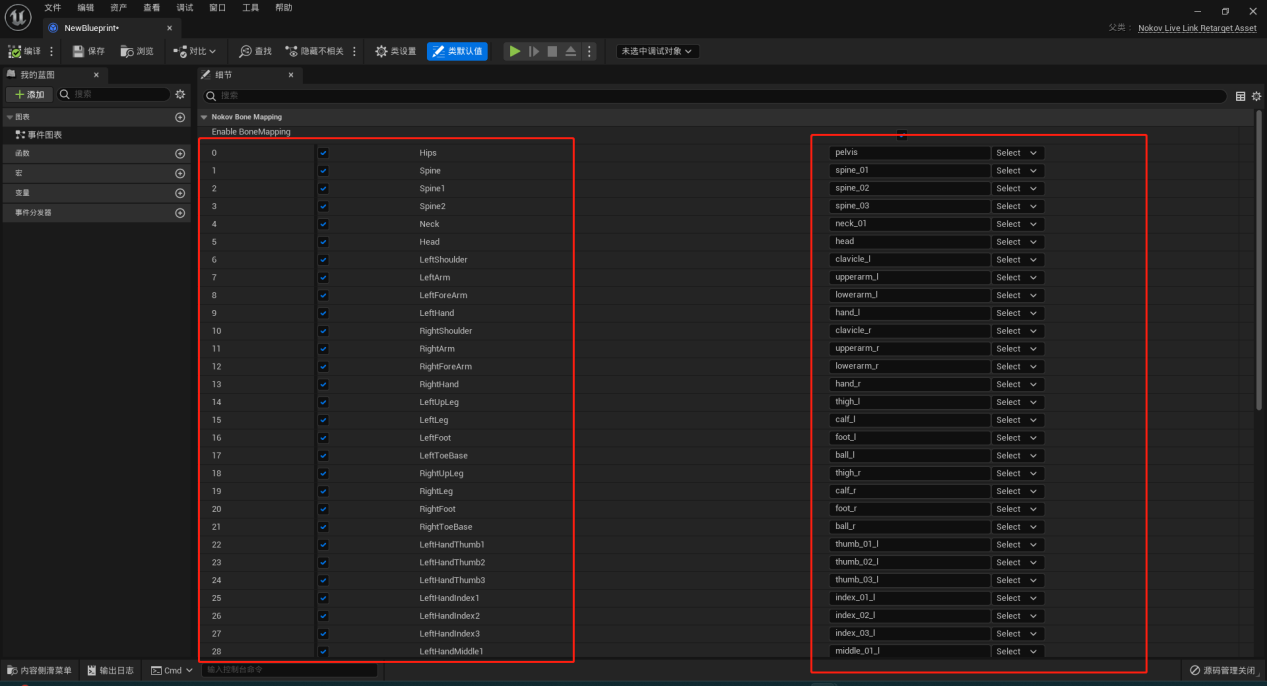
Task: Open the 未选中调试对象 debug object dropdown
Action: 657,51
